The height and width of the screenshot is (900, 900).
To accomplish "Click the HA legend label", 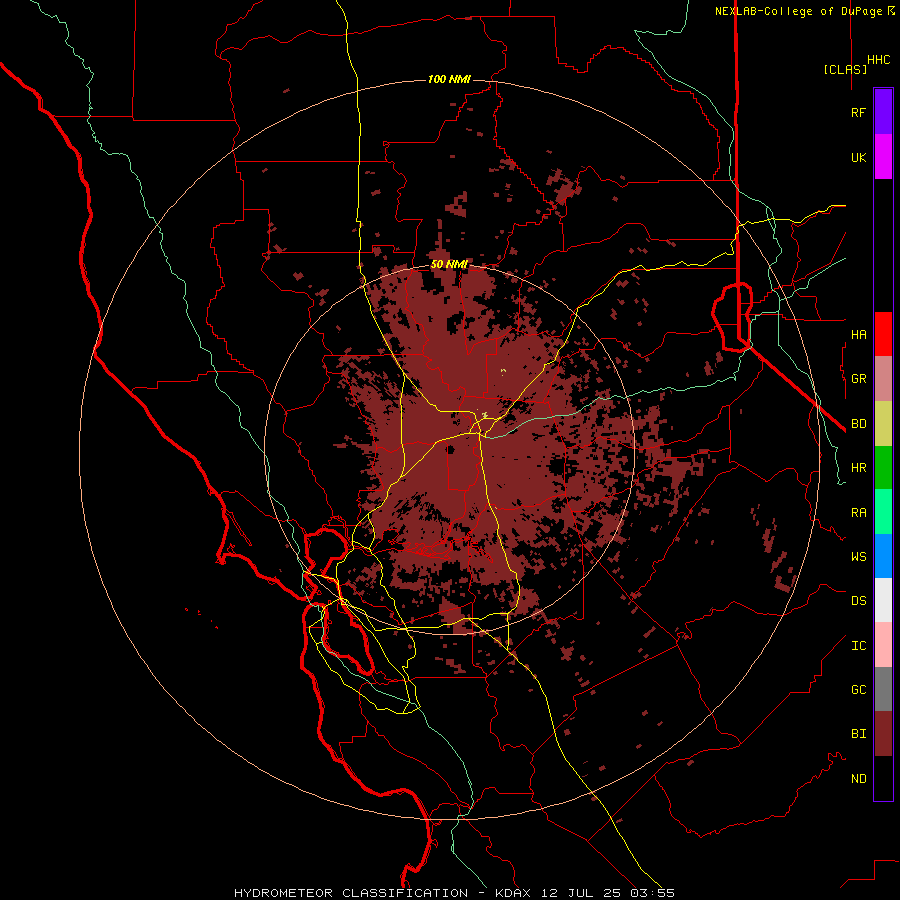I will (858, 334).
